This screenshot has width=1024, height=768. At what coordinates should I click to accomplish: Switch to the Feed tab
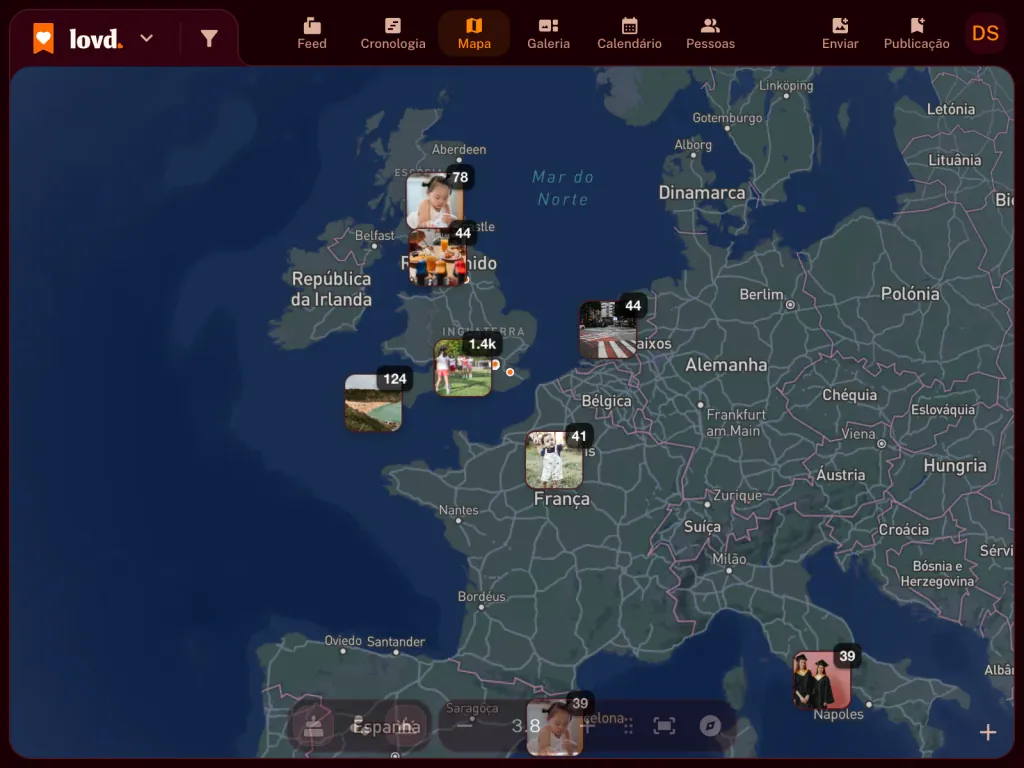coord(312,34)
